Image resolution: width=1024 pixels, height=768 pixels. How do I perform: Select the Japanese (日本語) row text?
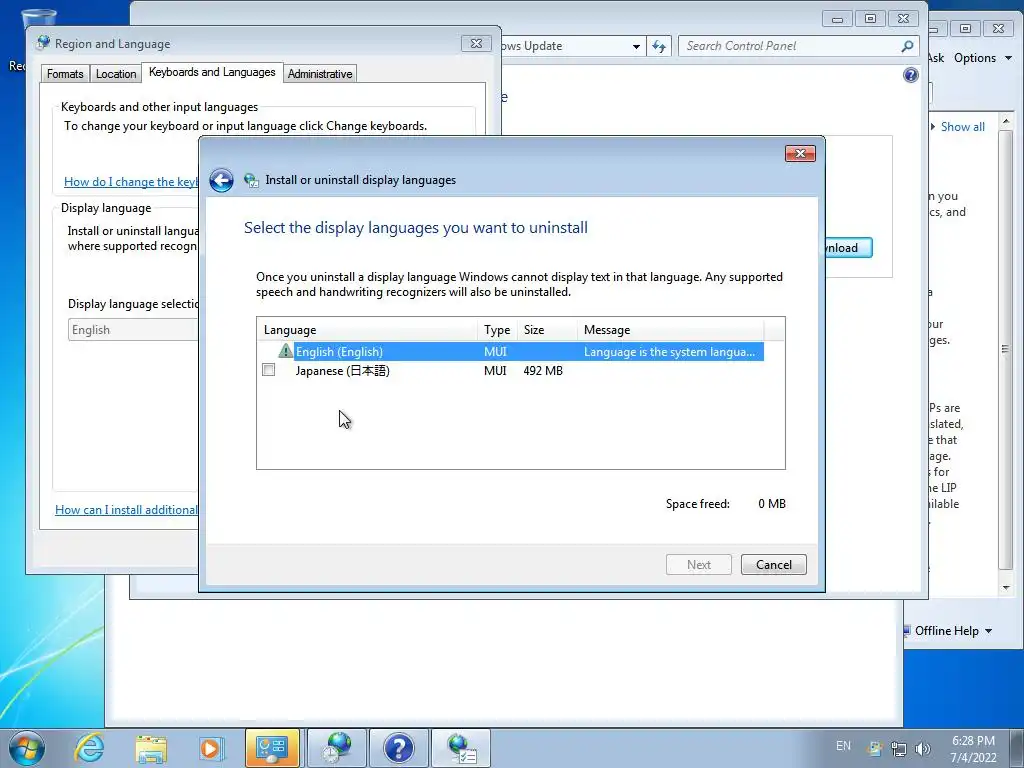tap(342, 371)
